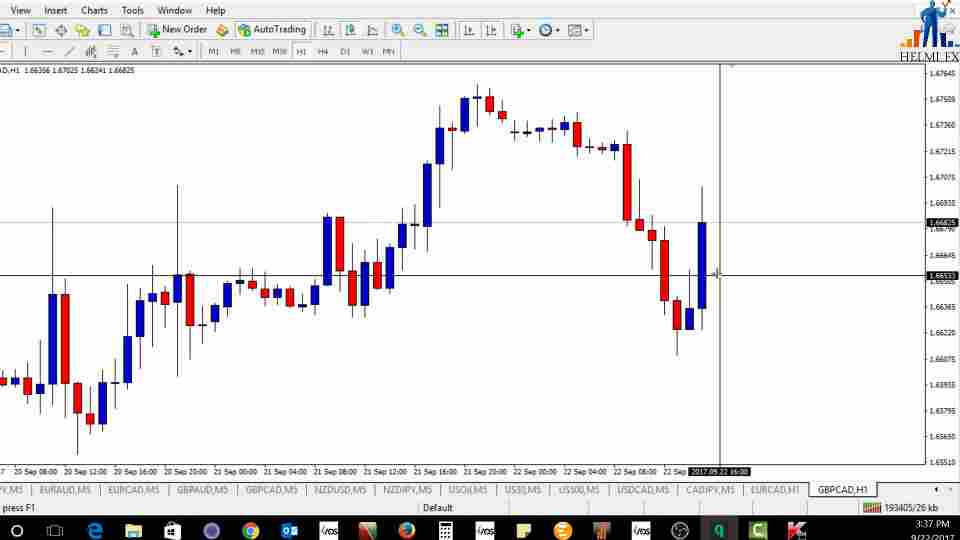Select the trendline drawing tool

tap(69, 51)
